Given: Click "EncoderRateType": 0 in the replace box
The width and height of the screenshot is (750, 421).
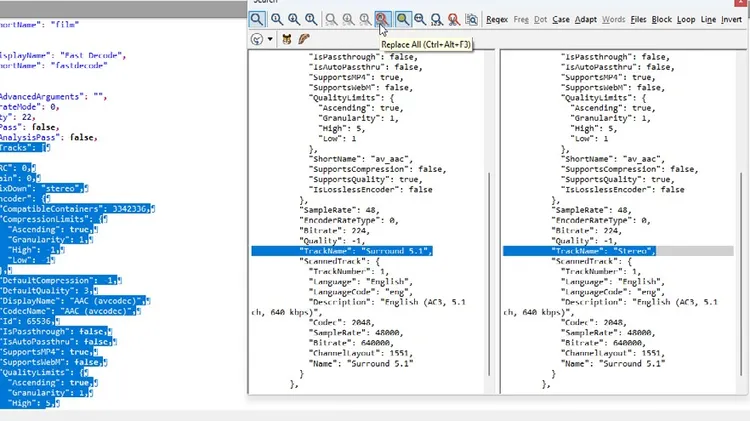Looking at the screenshot, I should pyautogui.click(x=602, y=221).
